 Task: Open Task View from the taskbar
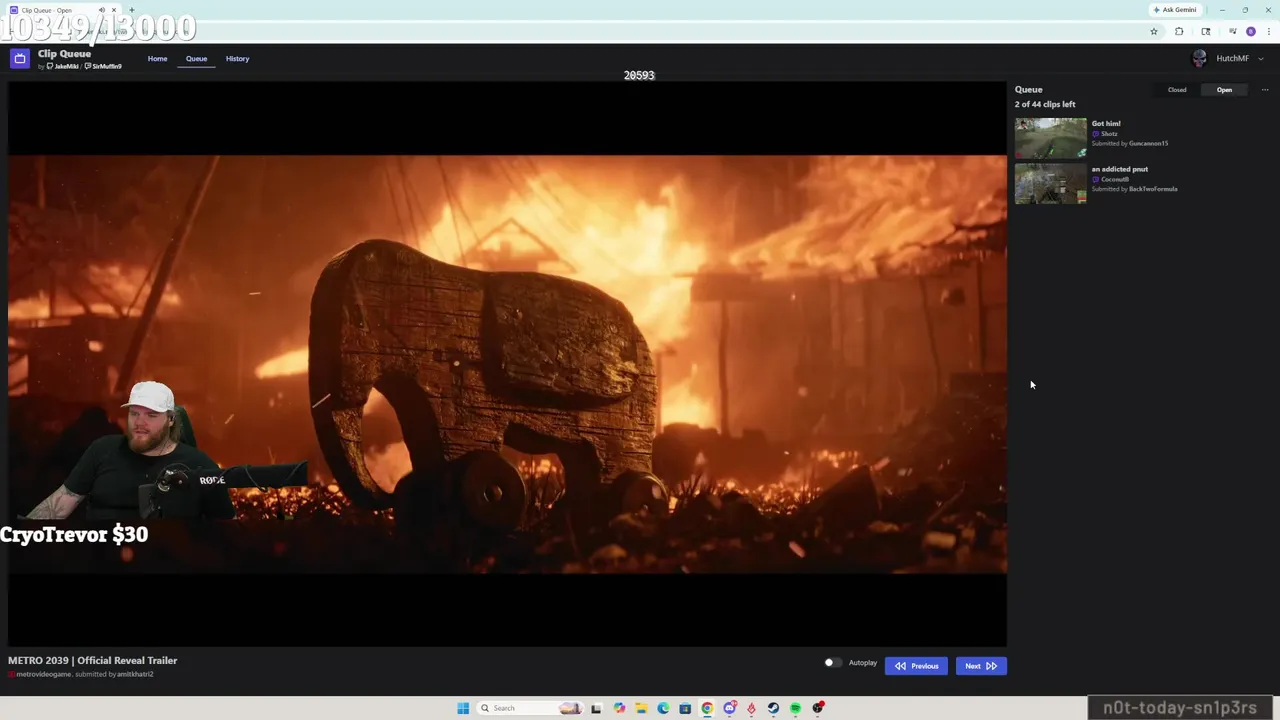pyautogui.click(x=596, y=708)
